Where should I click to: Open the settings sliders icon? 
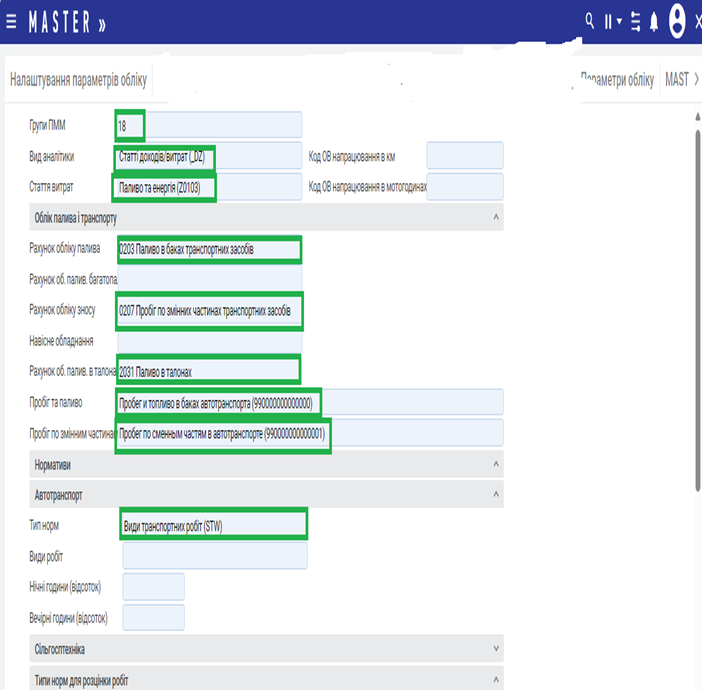click(x=635, y=21)
